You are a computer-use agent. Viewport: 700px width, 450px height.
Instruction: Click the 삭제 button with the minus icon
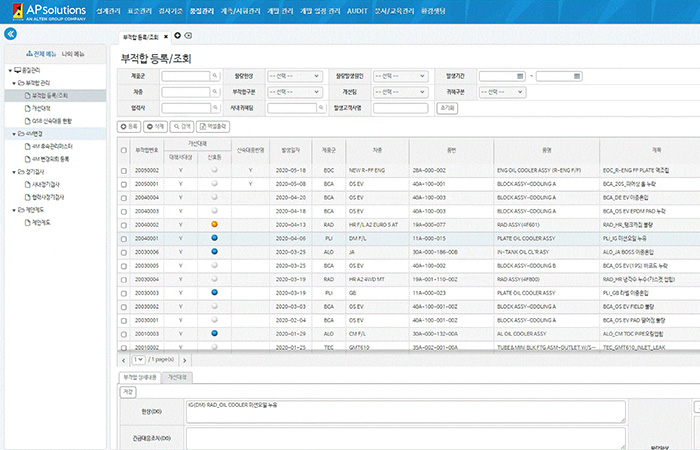click(155, 127)
